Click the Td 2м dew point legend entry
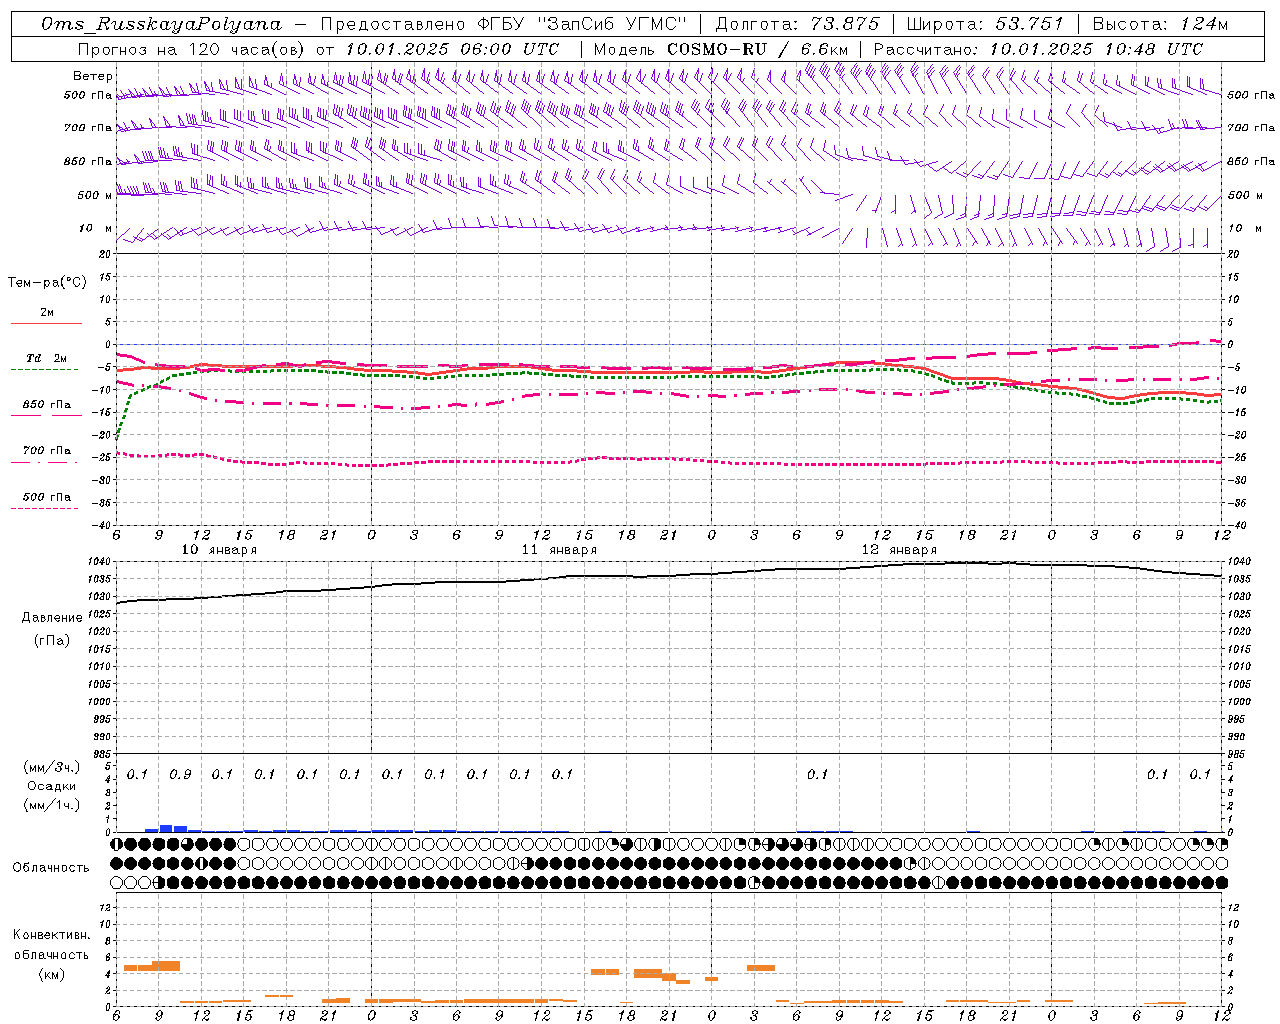Image resolution: width=1280 pixels, height=1024 pixels. coord(47,358)
